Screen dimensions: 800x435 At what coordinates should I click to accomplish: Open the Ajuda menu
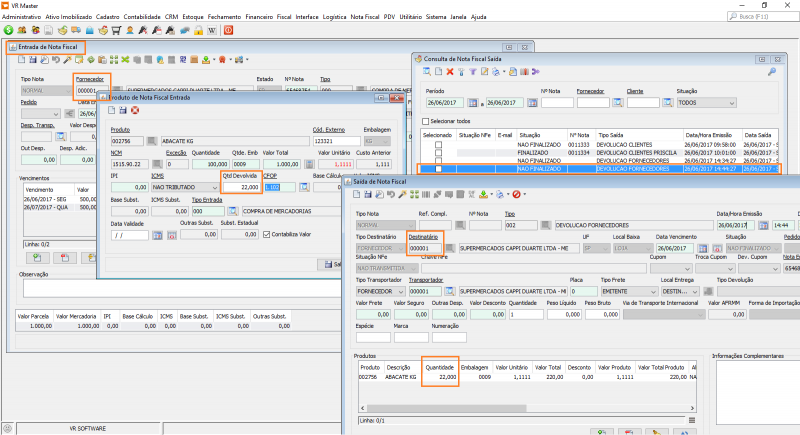pos(478,17)
